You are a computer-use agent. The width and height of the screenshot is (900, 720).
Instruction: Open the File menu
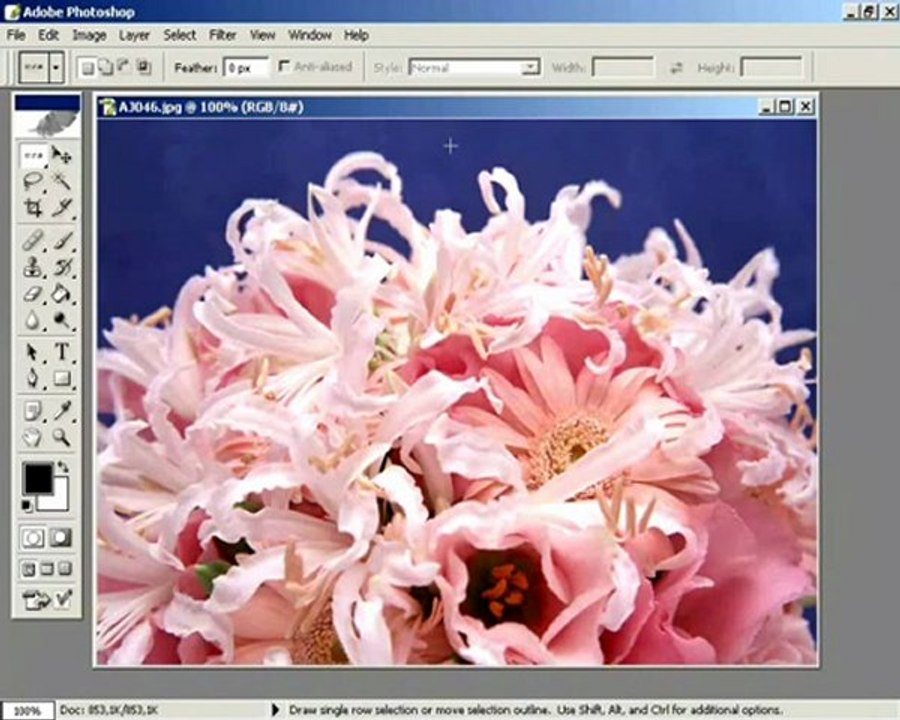pos(16,35)
